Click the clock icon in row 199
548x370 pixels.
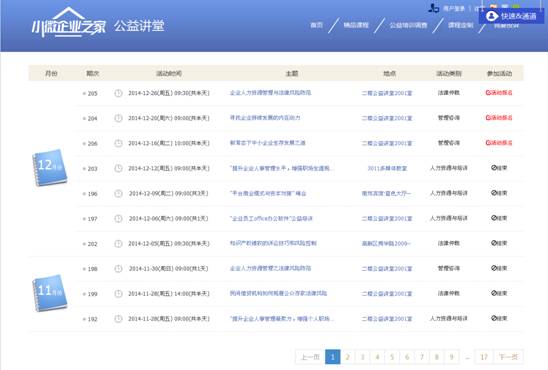point(118,294)
